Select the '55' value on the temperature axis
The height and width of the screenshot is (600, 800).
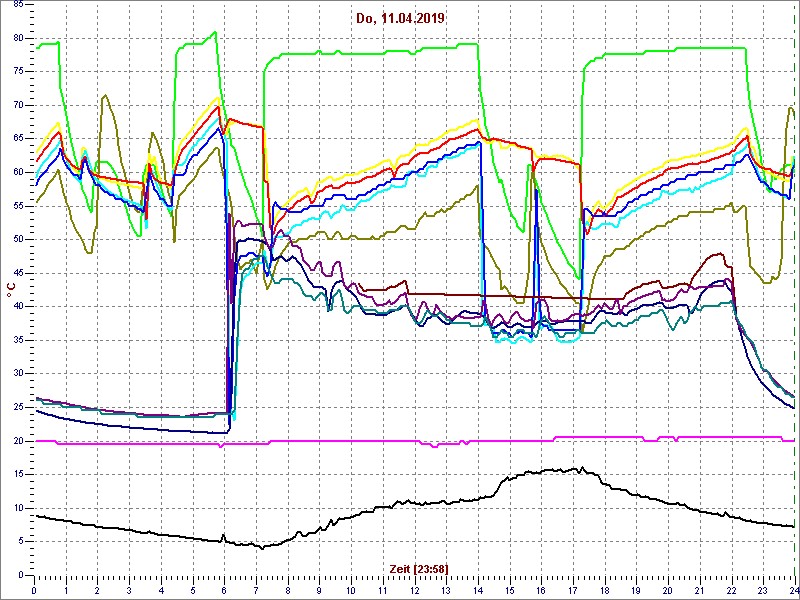(17, 206)
